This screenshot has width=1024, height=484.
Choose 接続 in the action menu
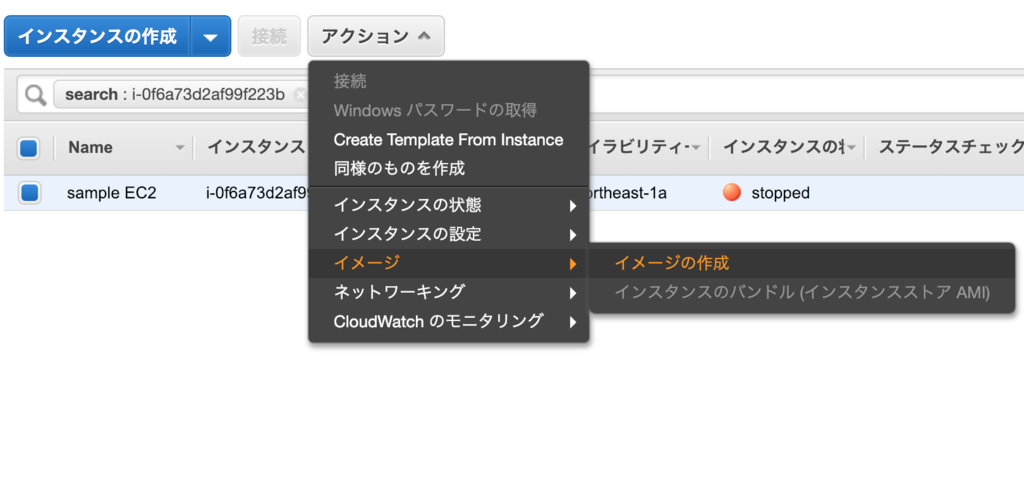[449, 82]
